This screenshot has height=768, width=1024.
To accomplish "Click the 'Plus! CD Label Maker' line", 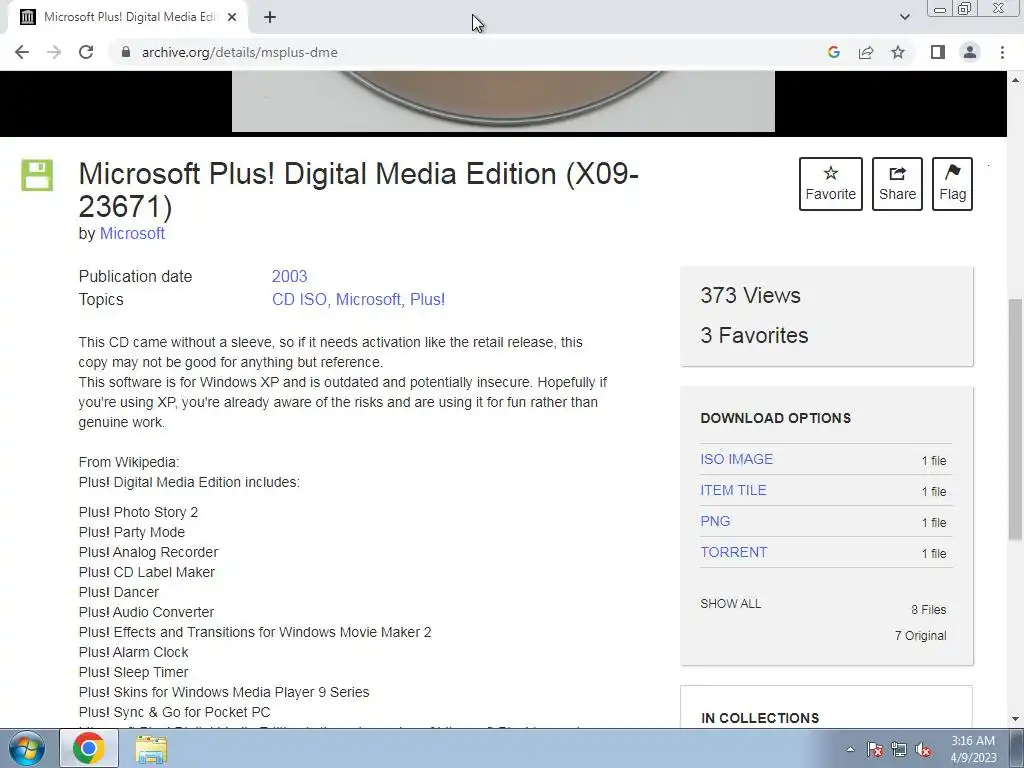I will pyautogui.click(x=147, y=572).
